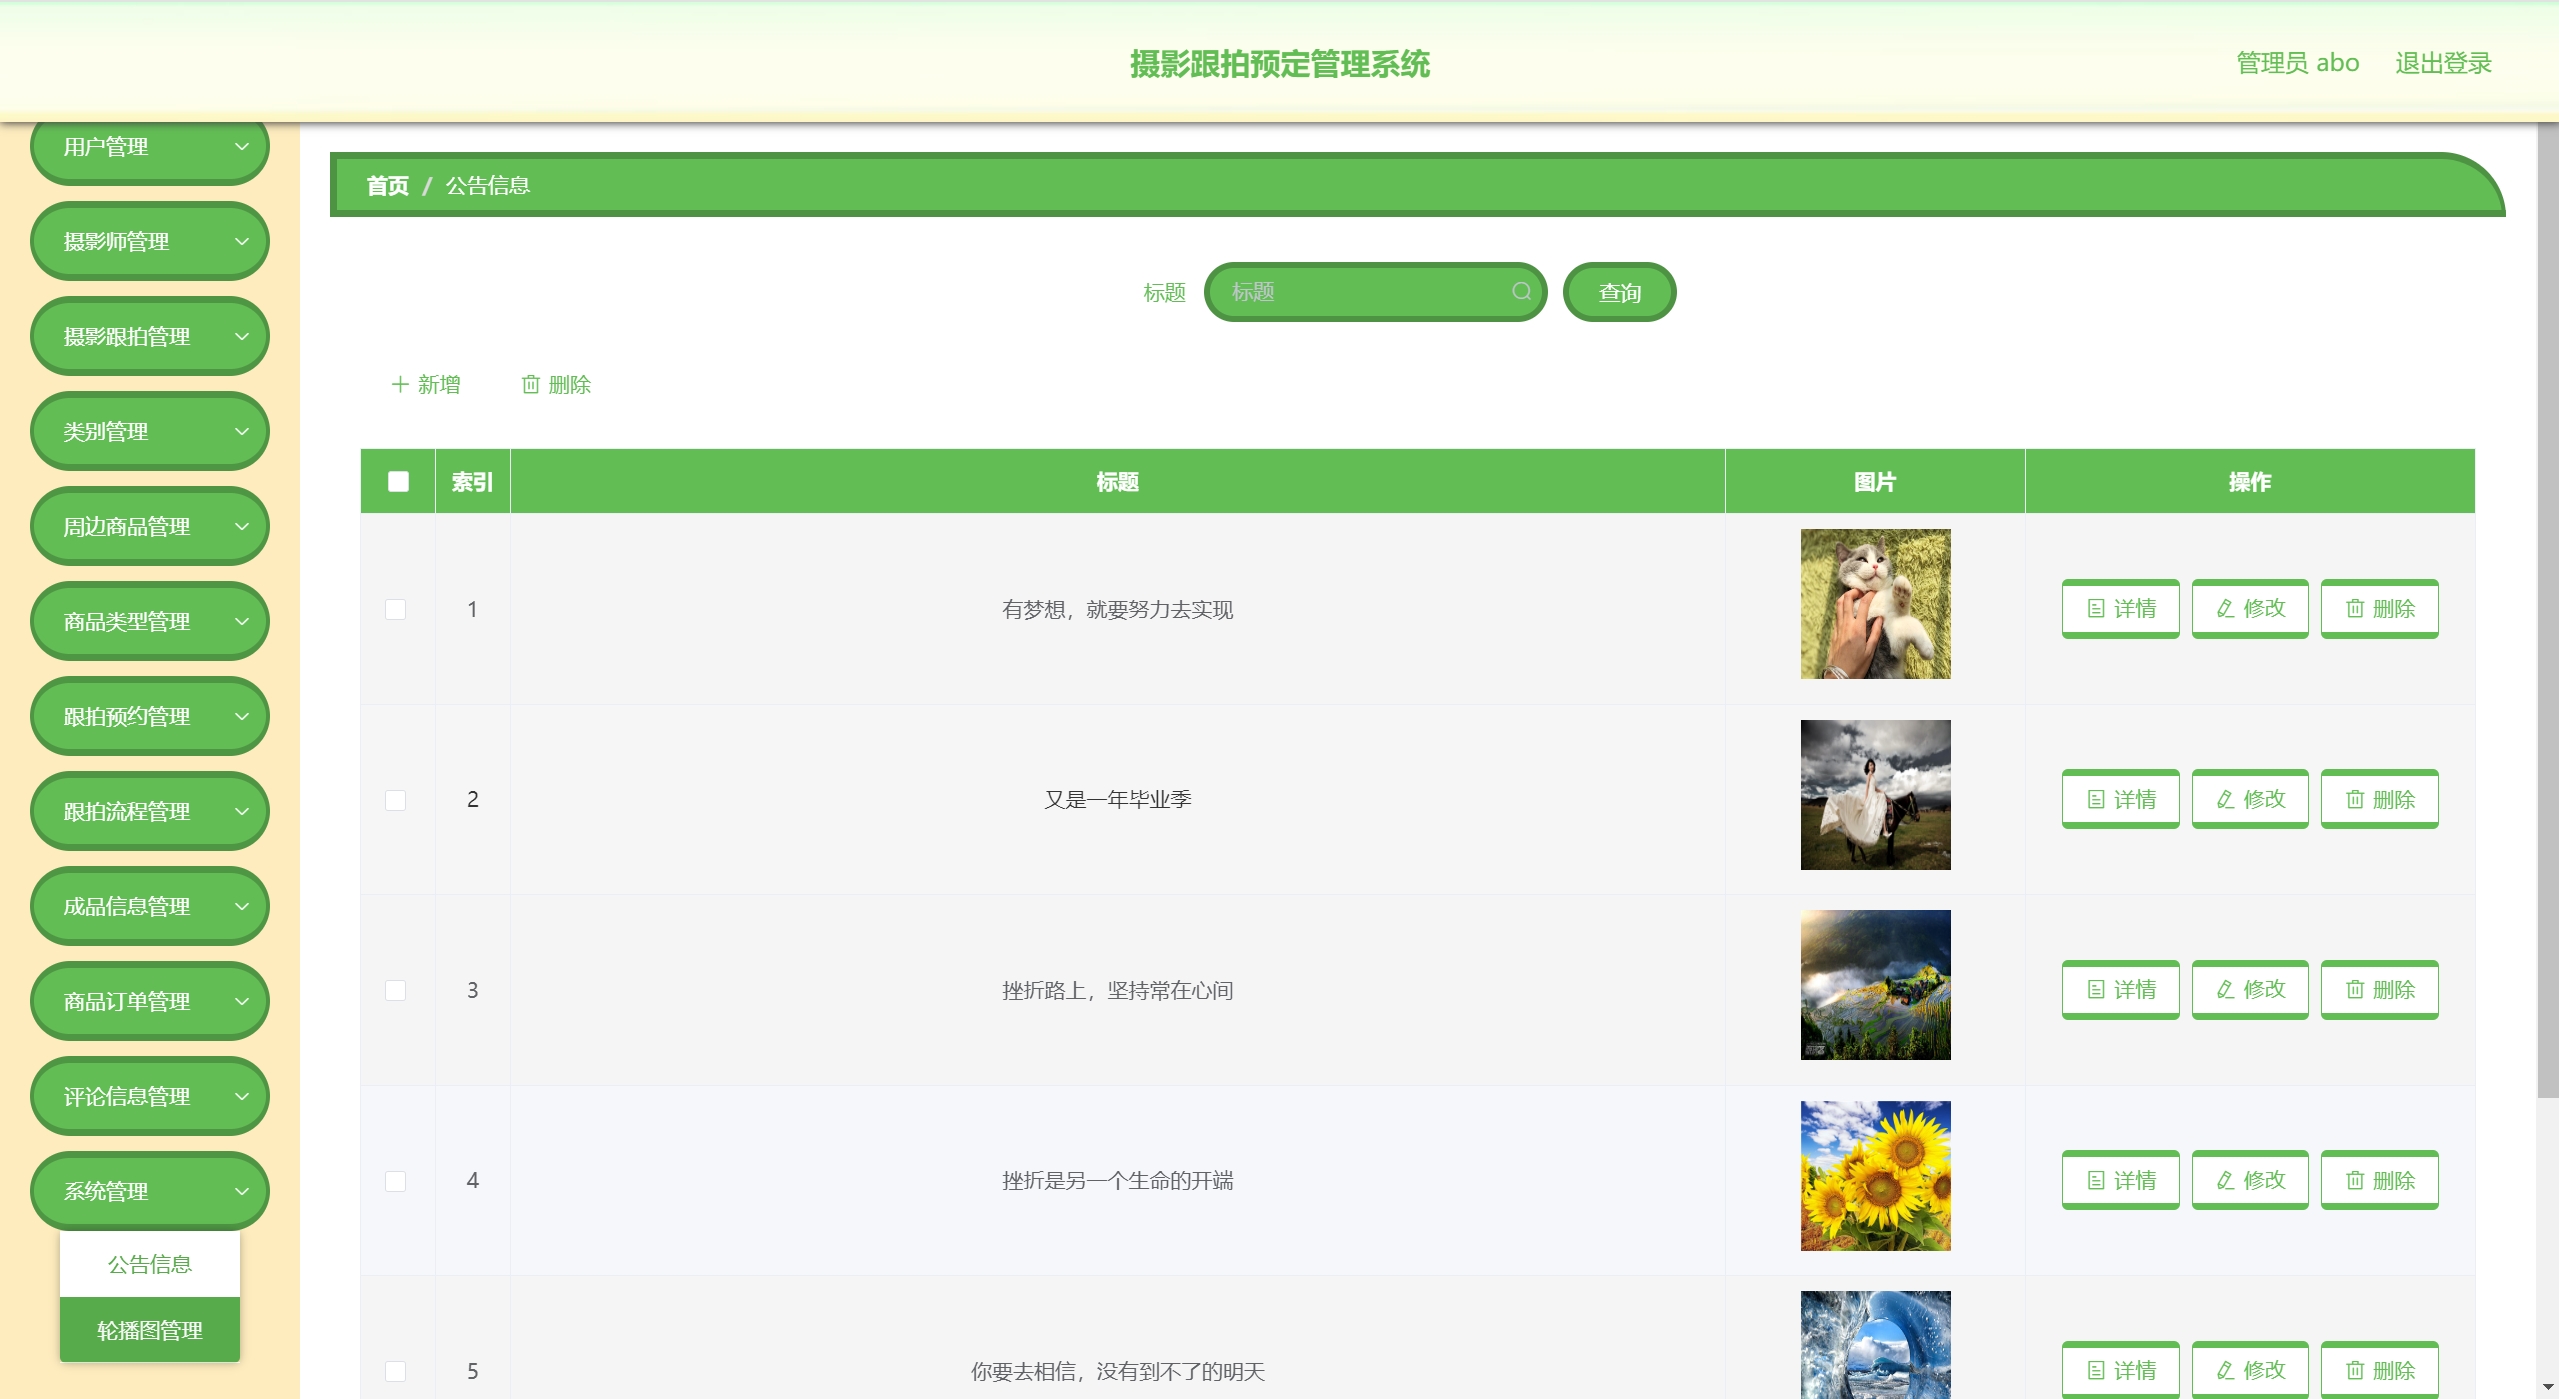Expand the 周边商品管理 sidebar menu
The image size is (2559, 1399).
[150, 526]
